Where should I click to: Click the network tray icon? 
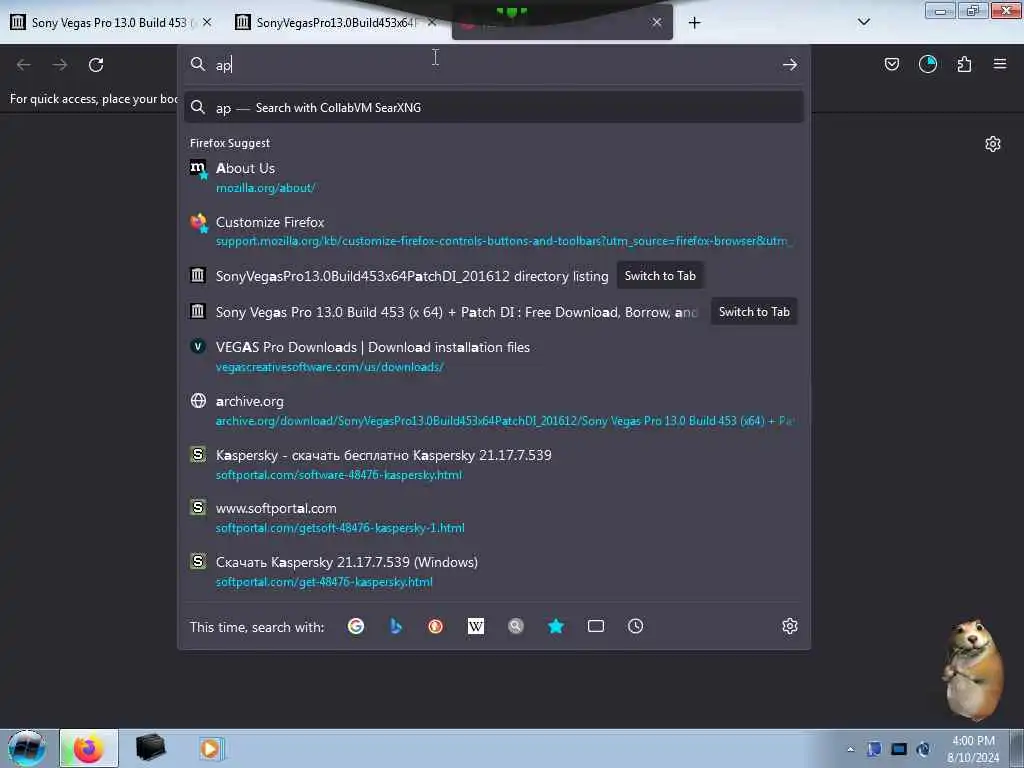click(x=899, y=749)
